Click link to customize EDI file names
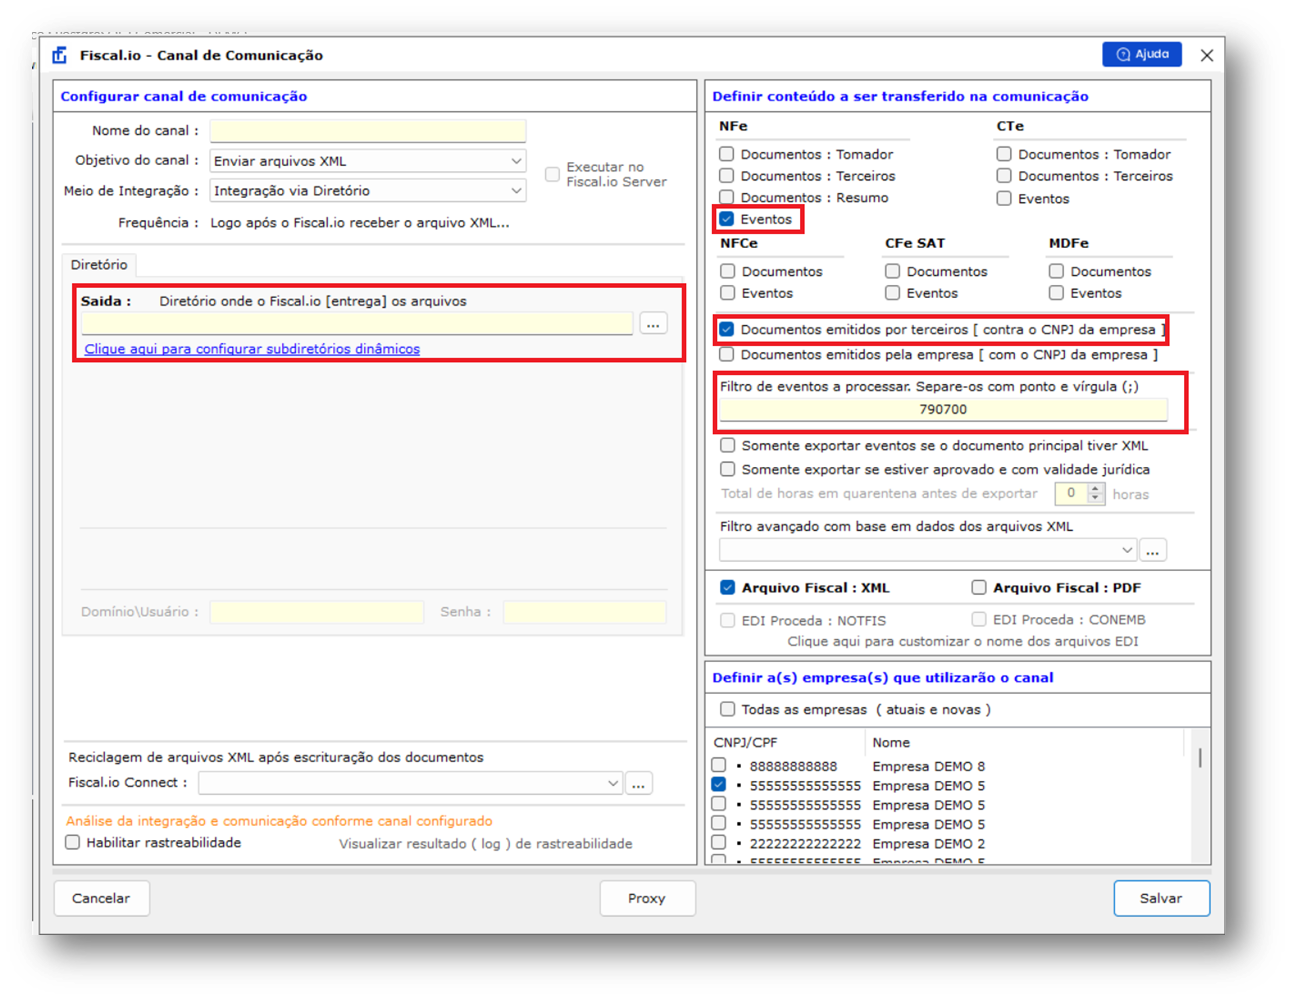The height and width of the screenshot is (1000, 1291). click(x=963, y=641)
